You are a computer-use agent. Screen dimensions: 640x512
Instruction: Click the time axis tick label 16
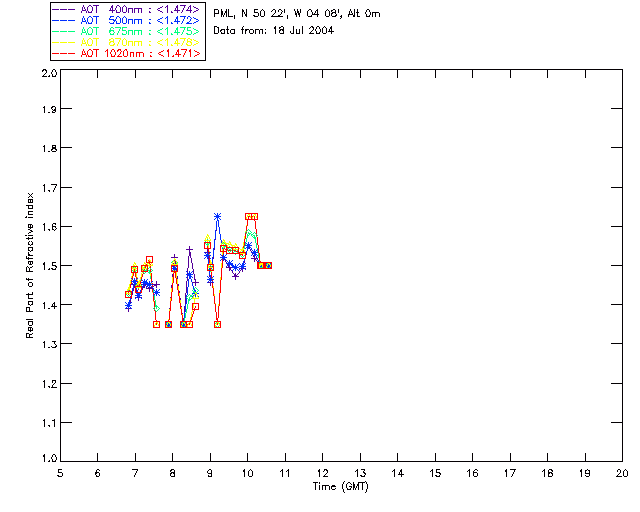pos(472,473)
